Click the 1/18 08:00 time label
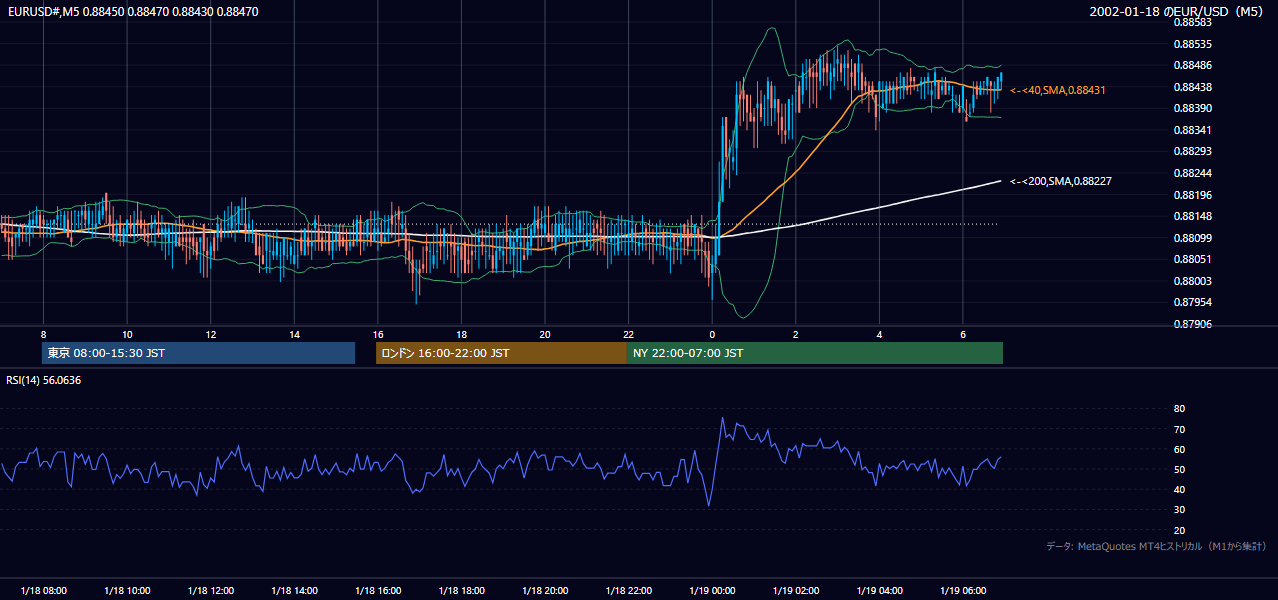Image resolution: width=1278 pixels, height=600 pixels. 43,591
